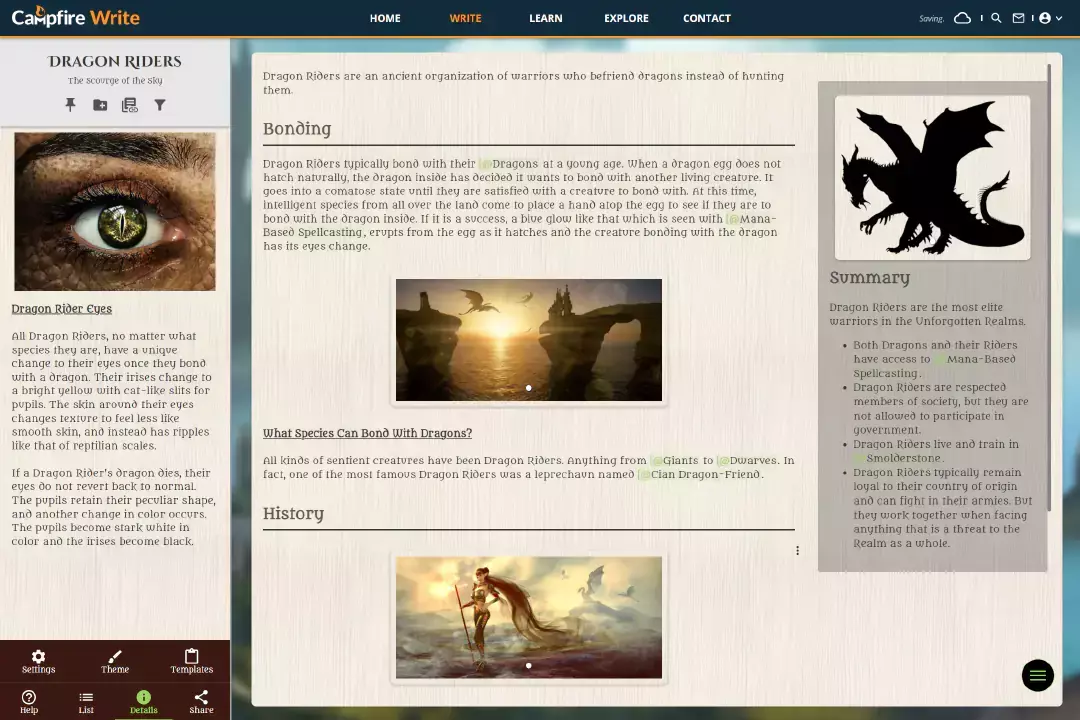Pin the Dragon Riders article
Viewport: 1080px width, 720px height.
click(x=70, y=105)
